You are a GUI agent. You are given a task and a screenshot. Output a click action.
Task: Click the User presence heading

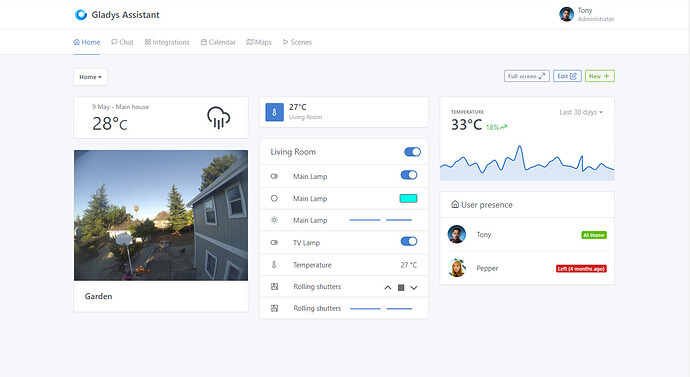click(x=487, y=205)
